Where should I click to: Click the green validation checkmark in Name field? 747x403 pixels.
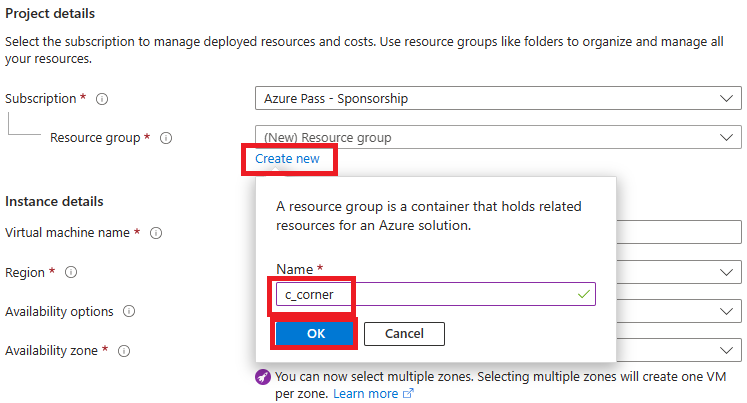tap(584, 294)
